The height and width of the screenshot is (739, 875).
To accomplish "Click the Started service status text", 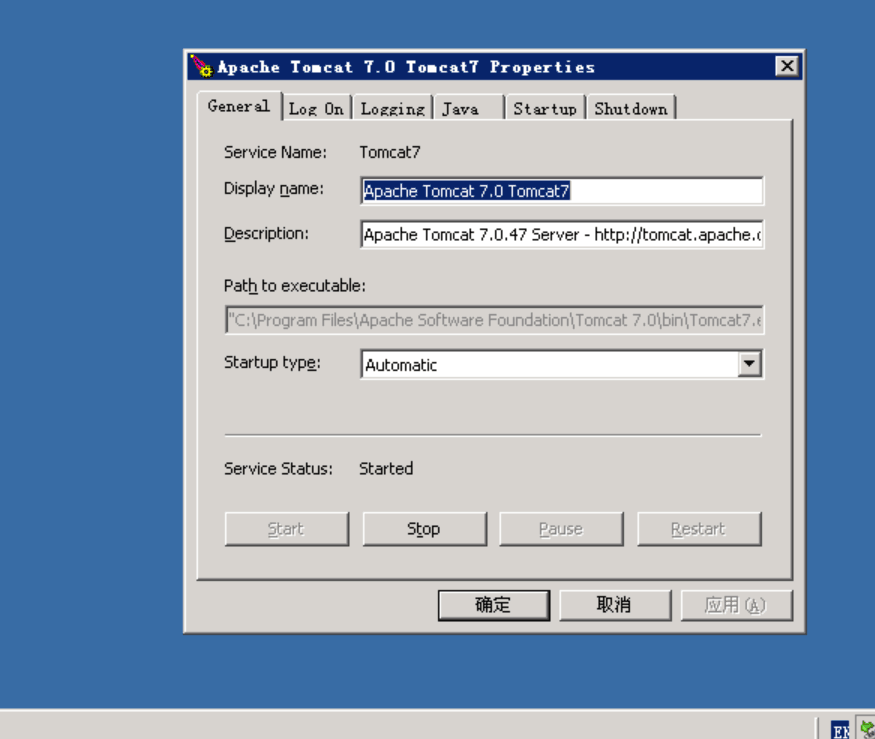I will pos(386,468).
